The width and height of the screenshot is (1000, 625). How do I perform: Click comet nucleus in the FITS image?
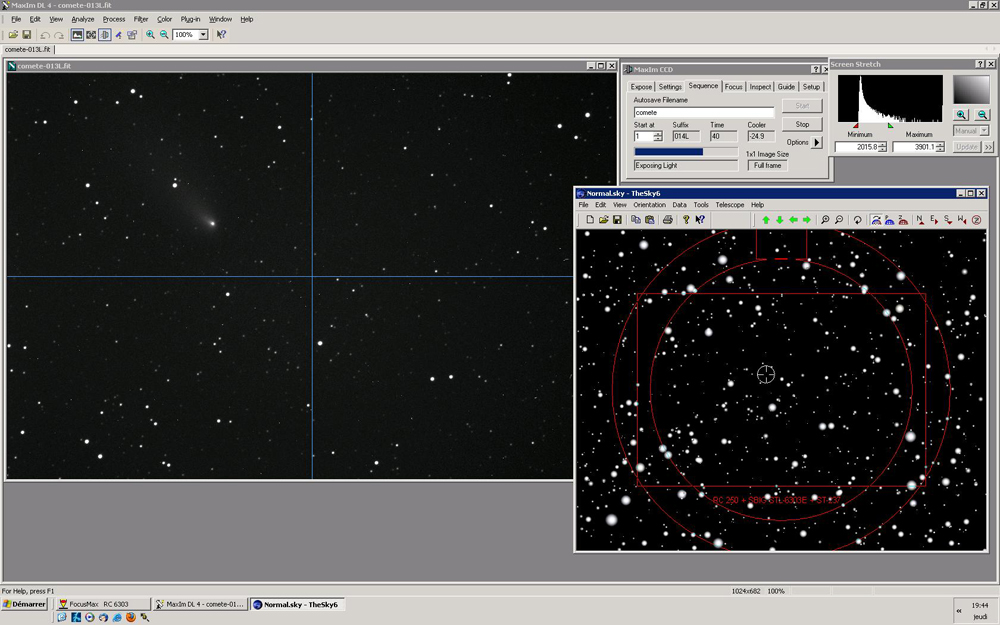212,223
